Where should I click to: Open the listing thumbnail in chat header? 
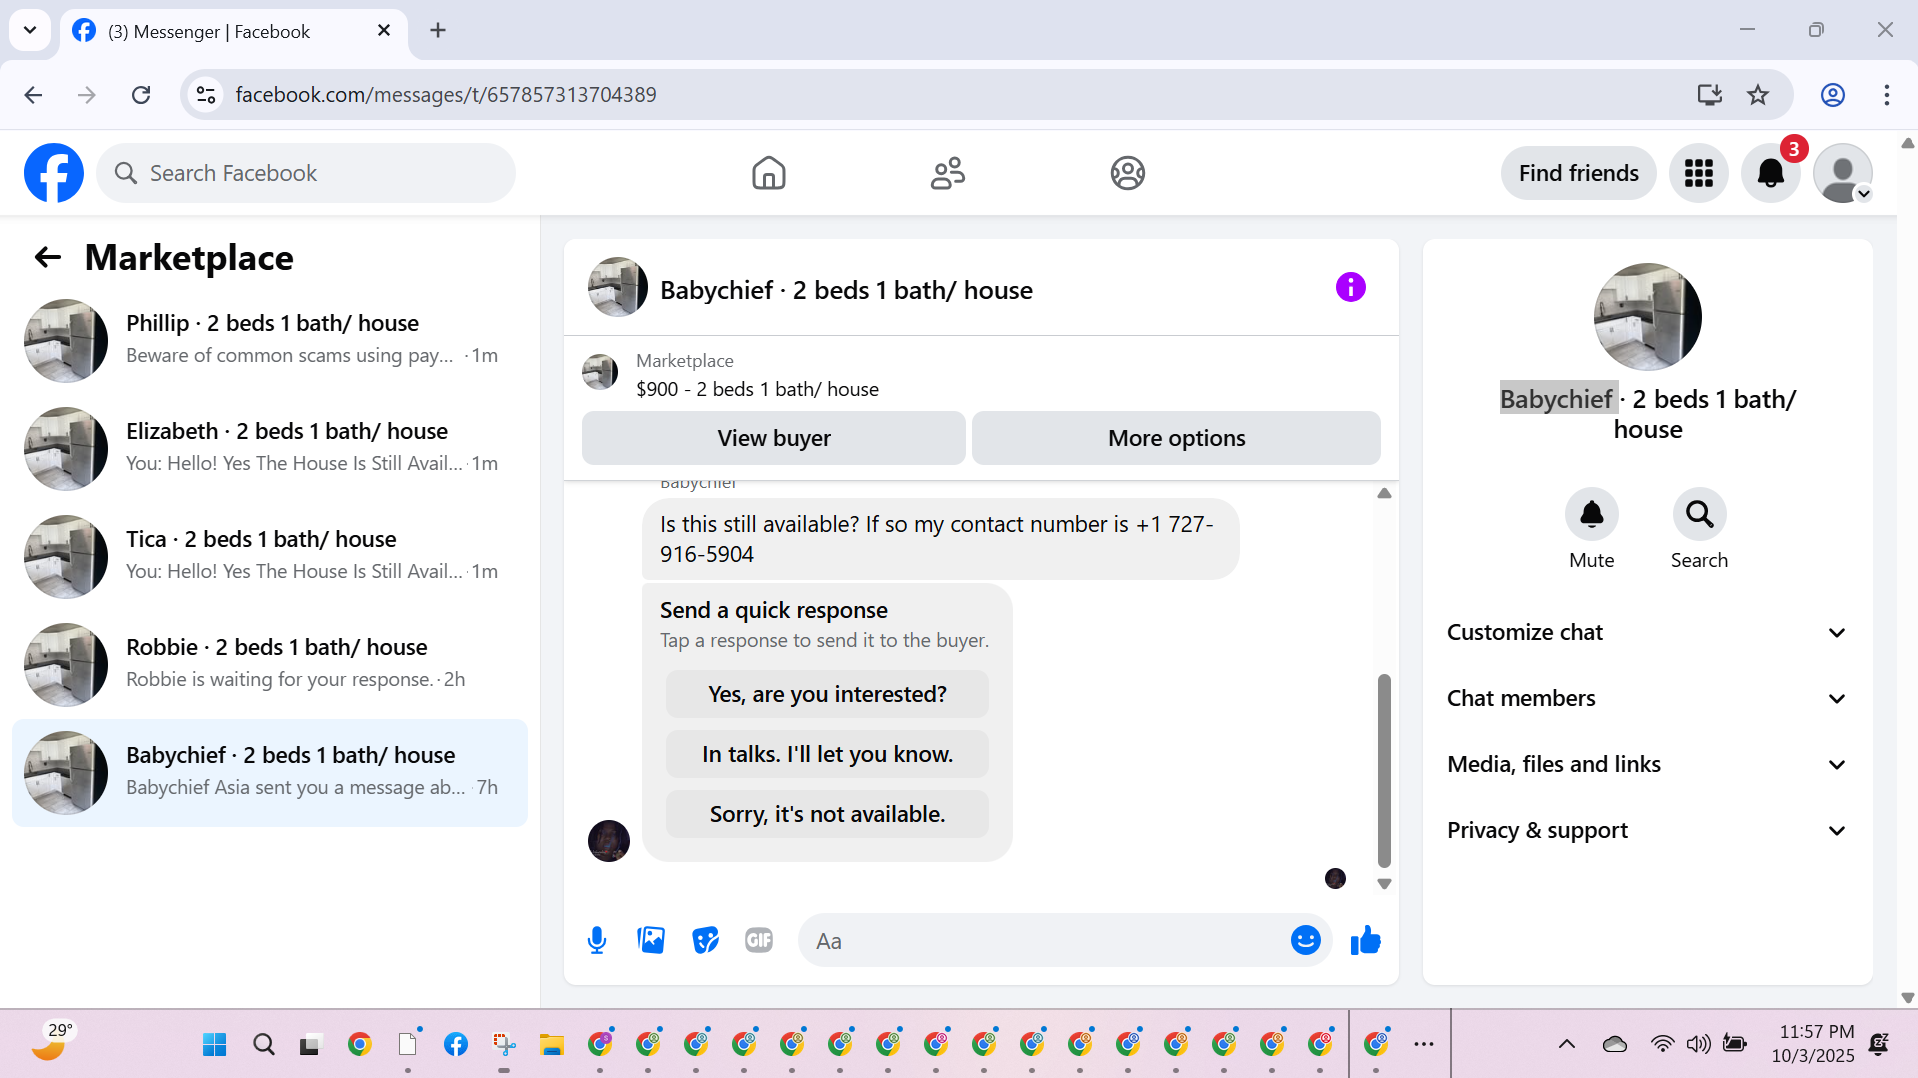click(617, 288)
